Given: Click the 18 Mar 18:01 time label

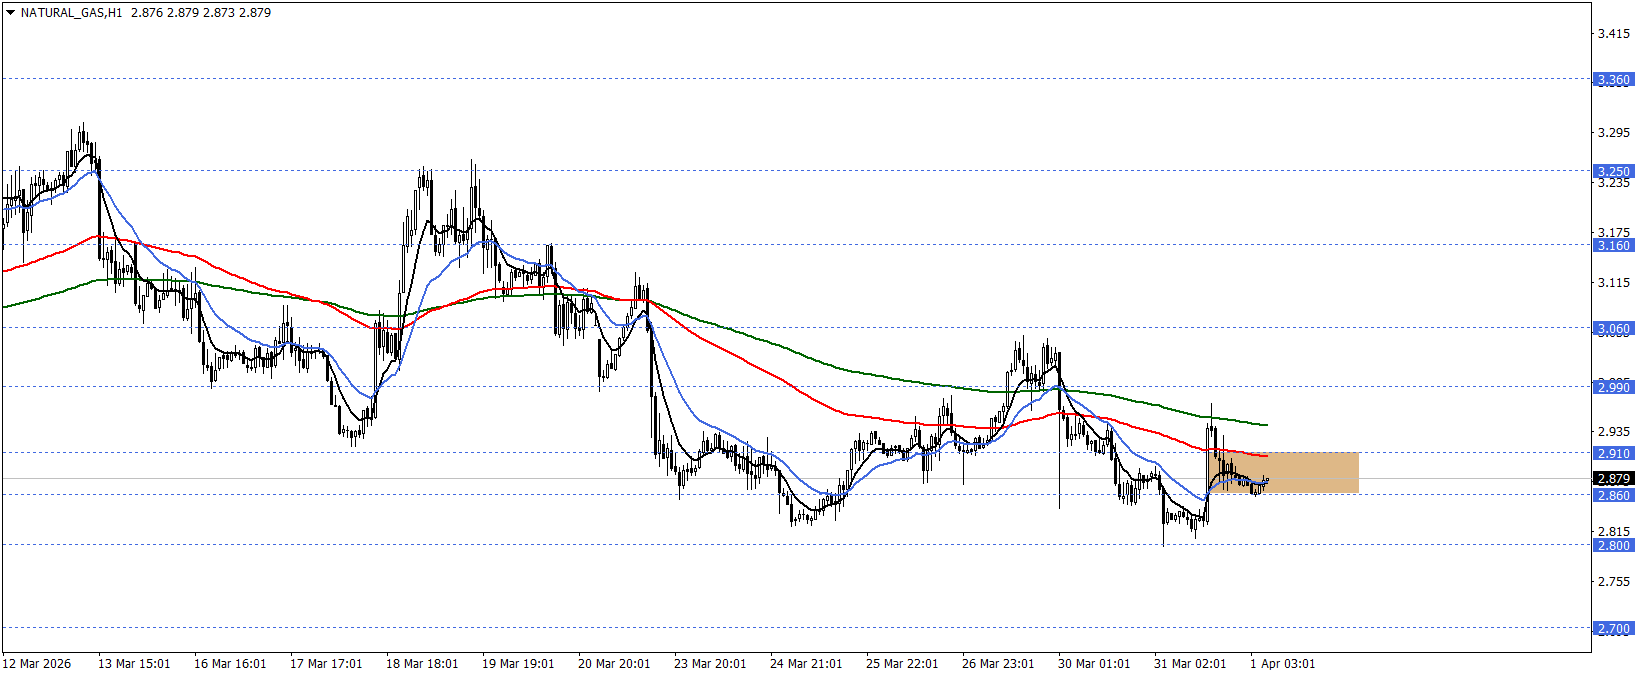Looking at the screenshot, I should click(x=422, y=664).
